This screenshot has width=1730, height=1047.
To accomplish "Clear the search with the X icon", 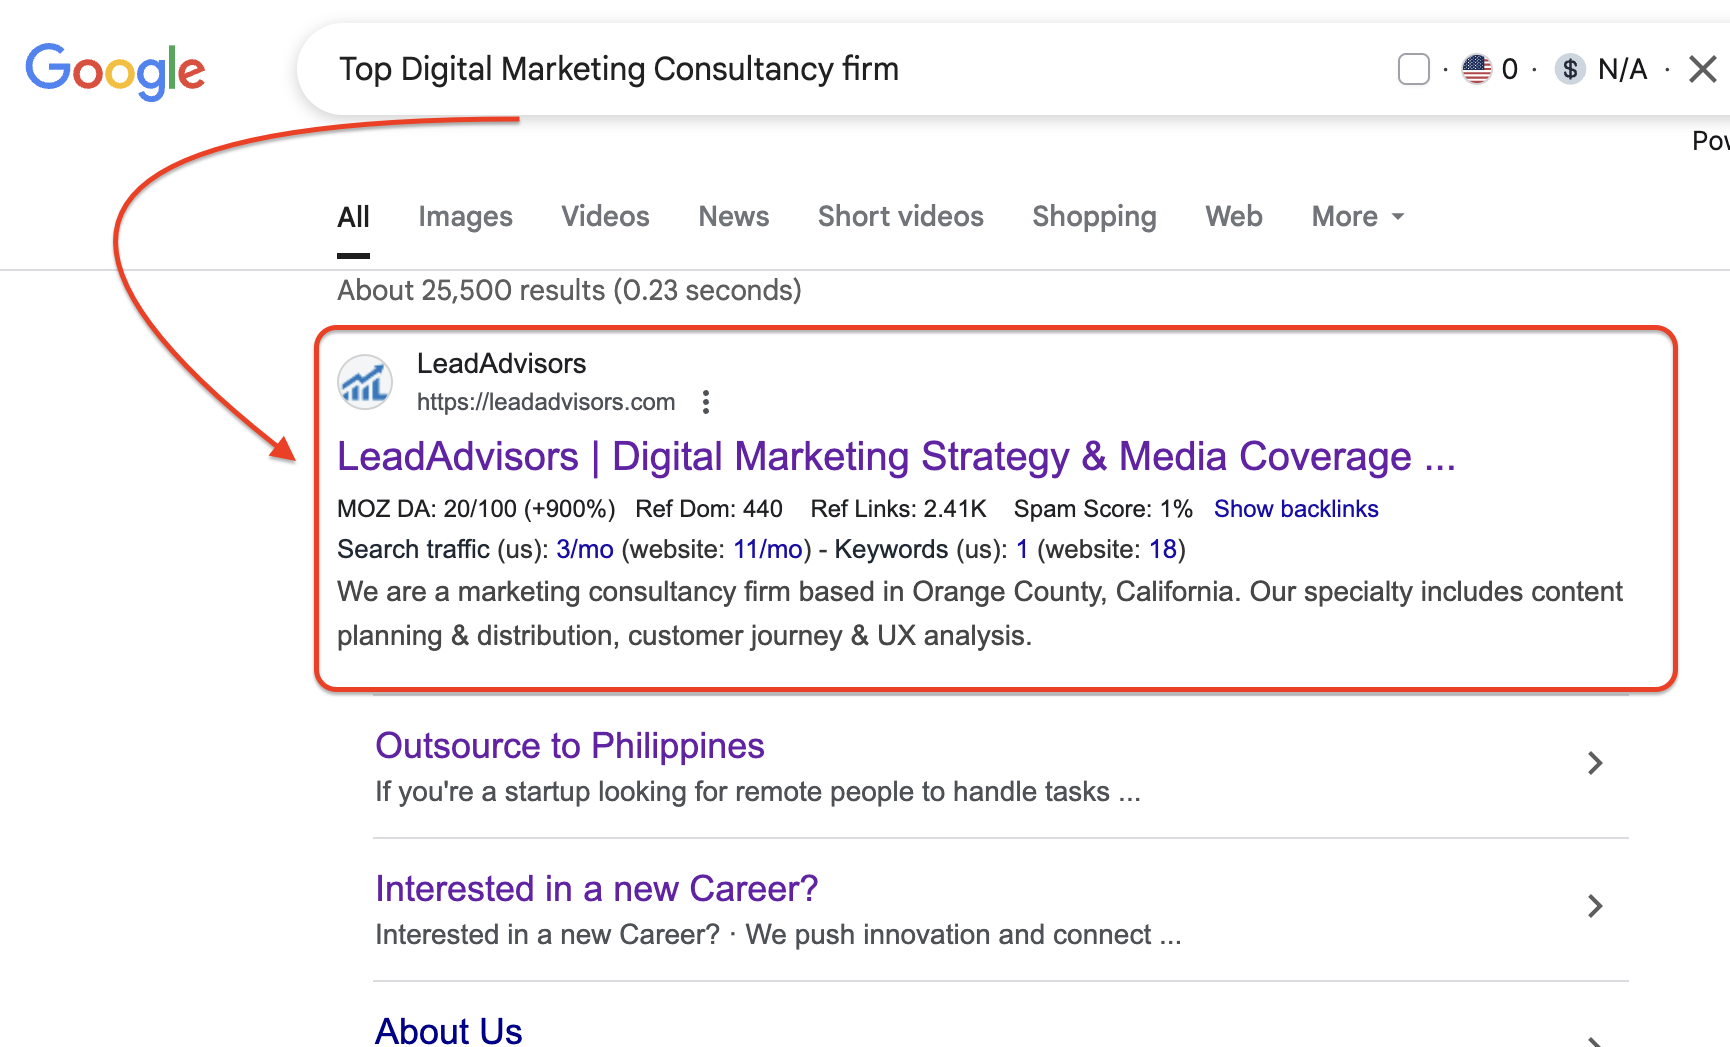I will pos(1702,69).
